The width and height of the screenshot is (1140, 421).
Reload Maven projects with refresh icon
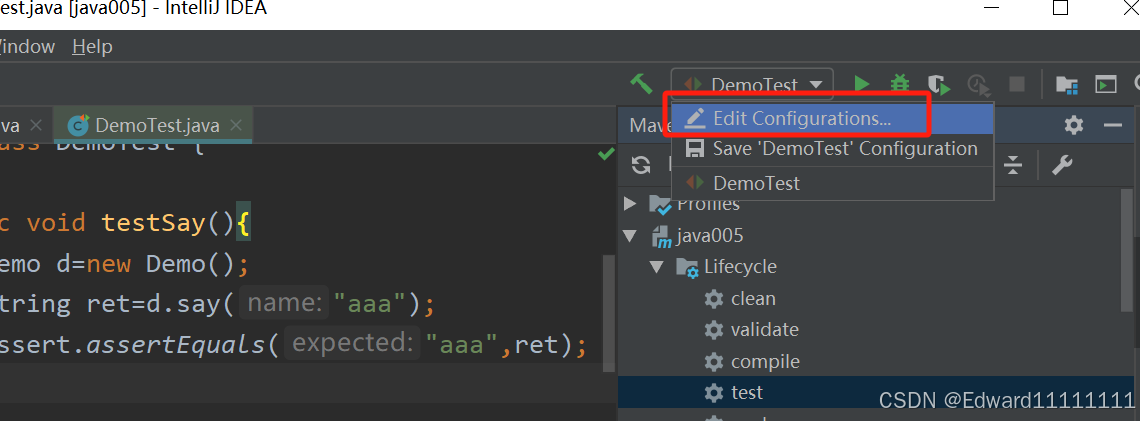click(641, 165)
